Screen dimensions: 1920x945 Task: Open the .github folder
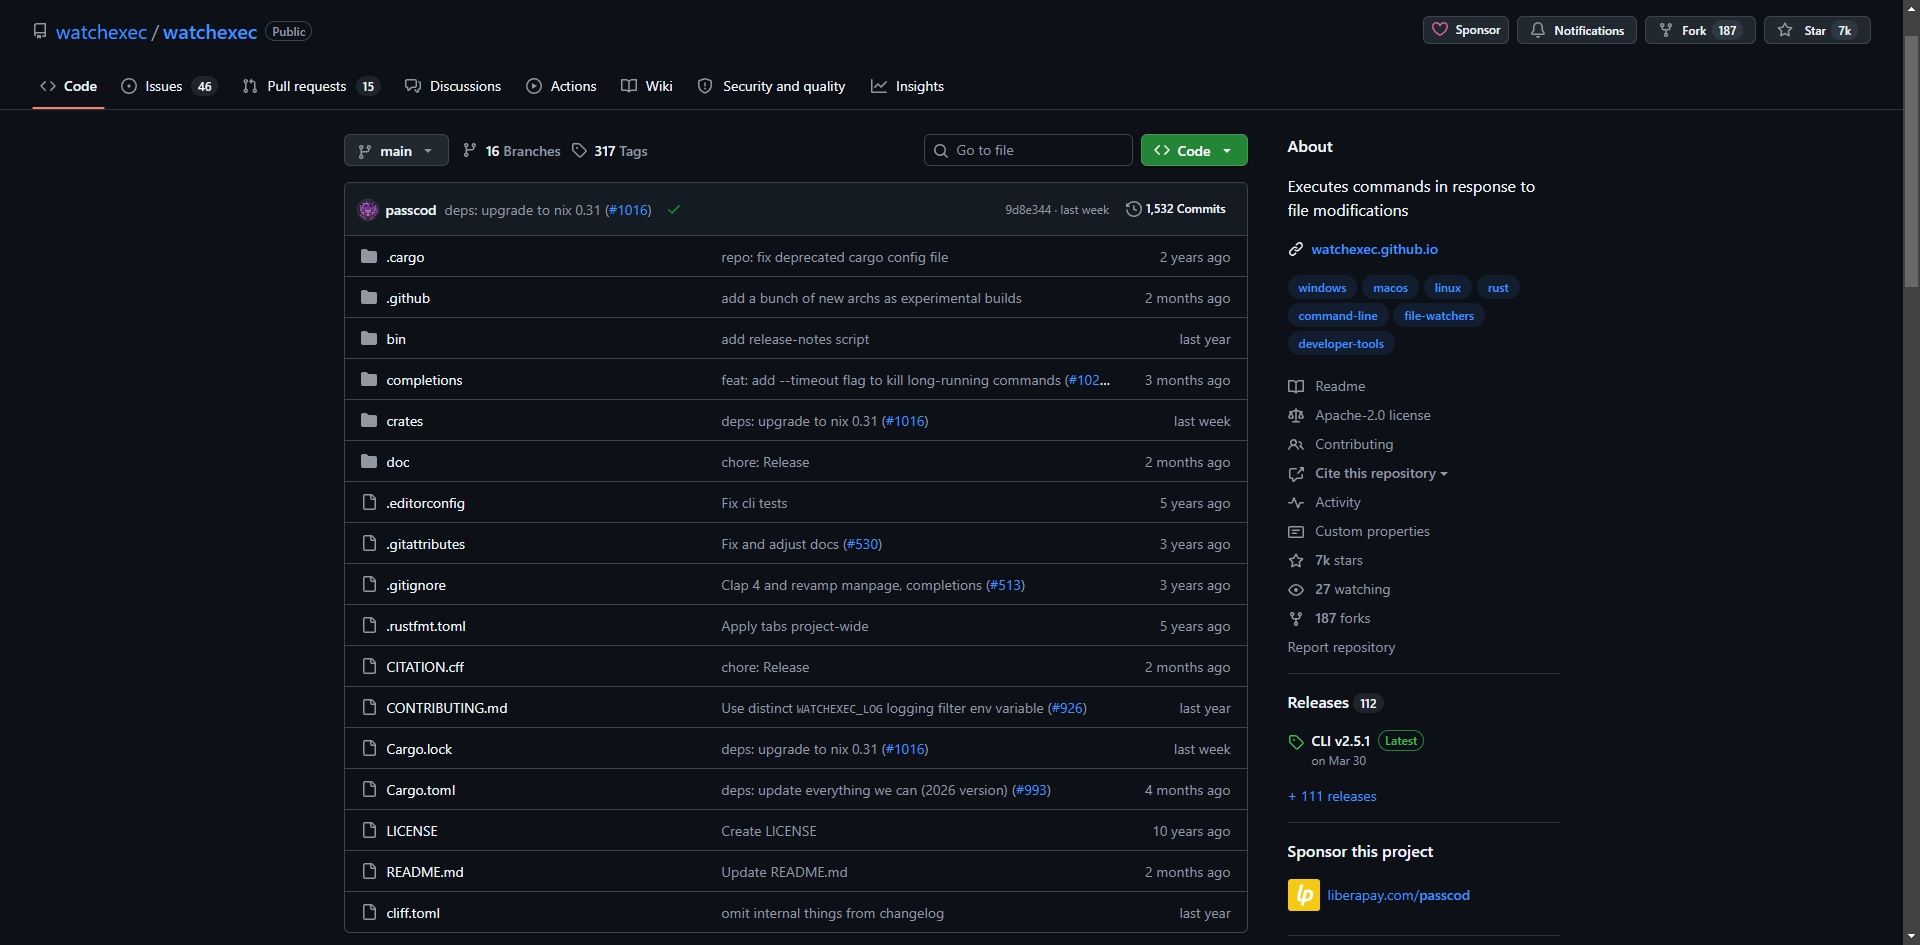click(x=408, y=298)
